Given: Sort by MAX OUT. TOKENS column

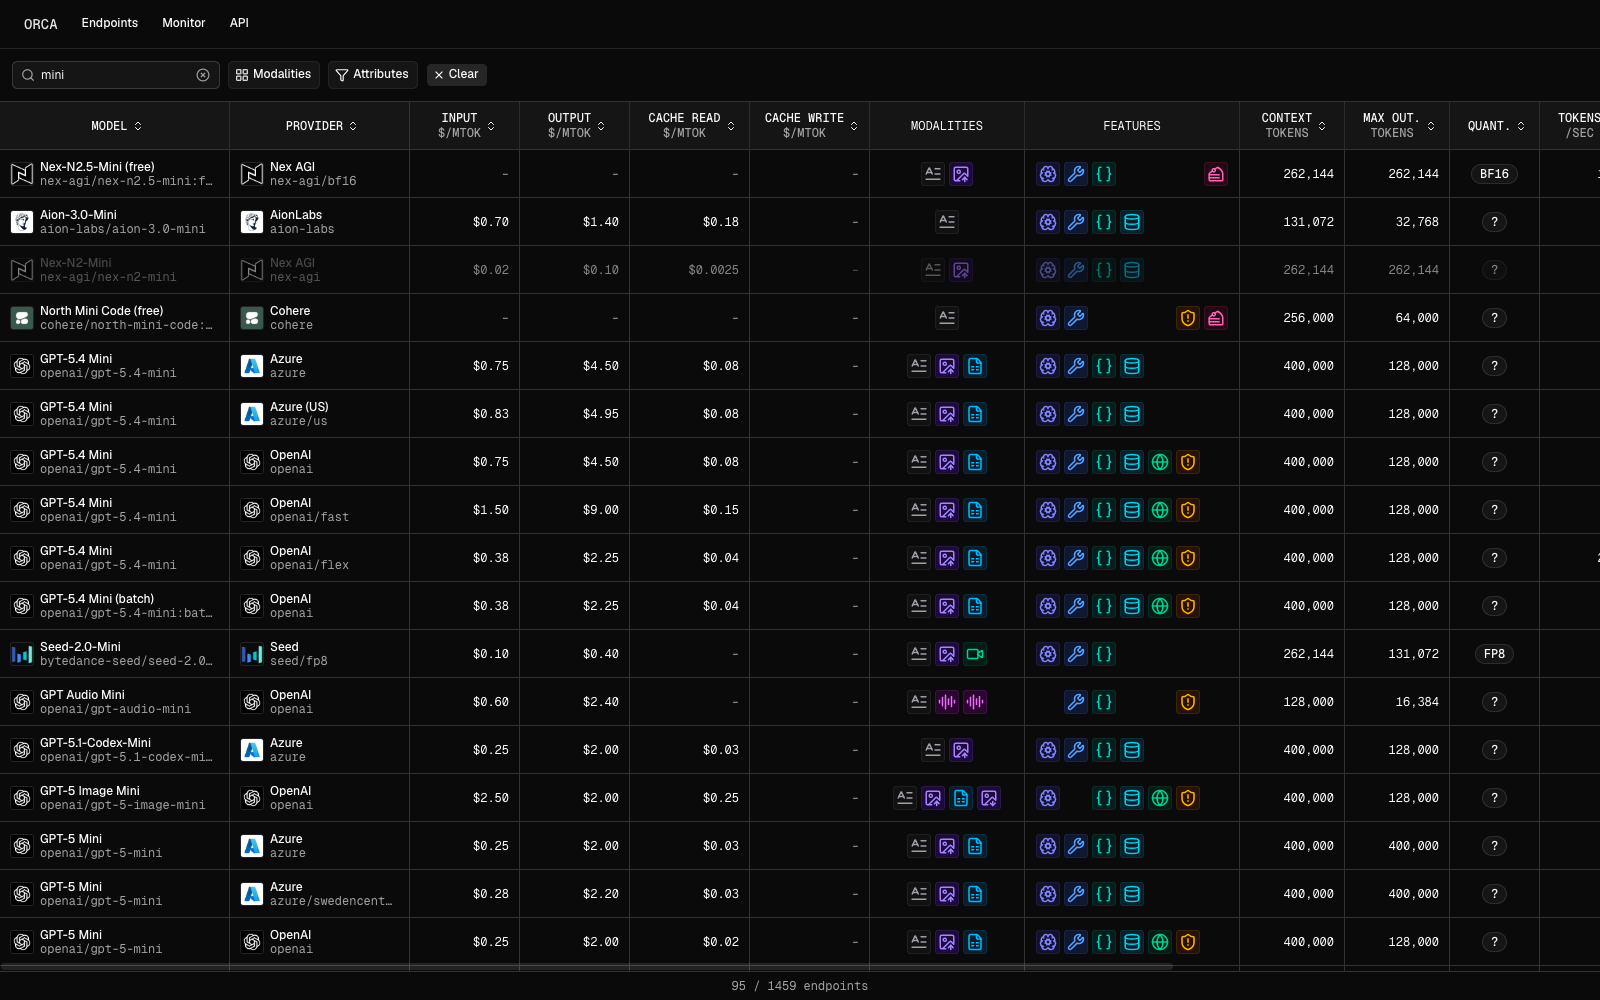Looking at the screenshot, I should click(1399, 125).
